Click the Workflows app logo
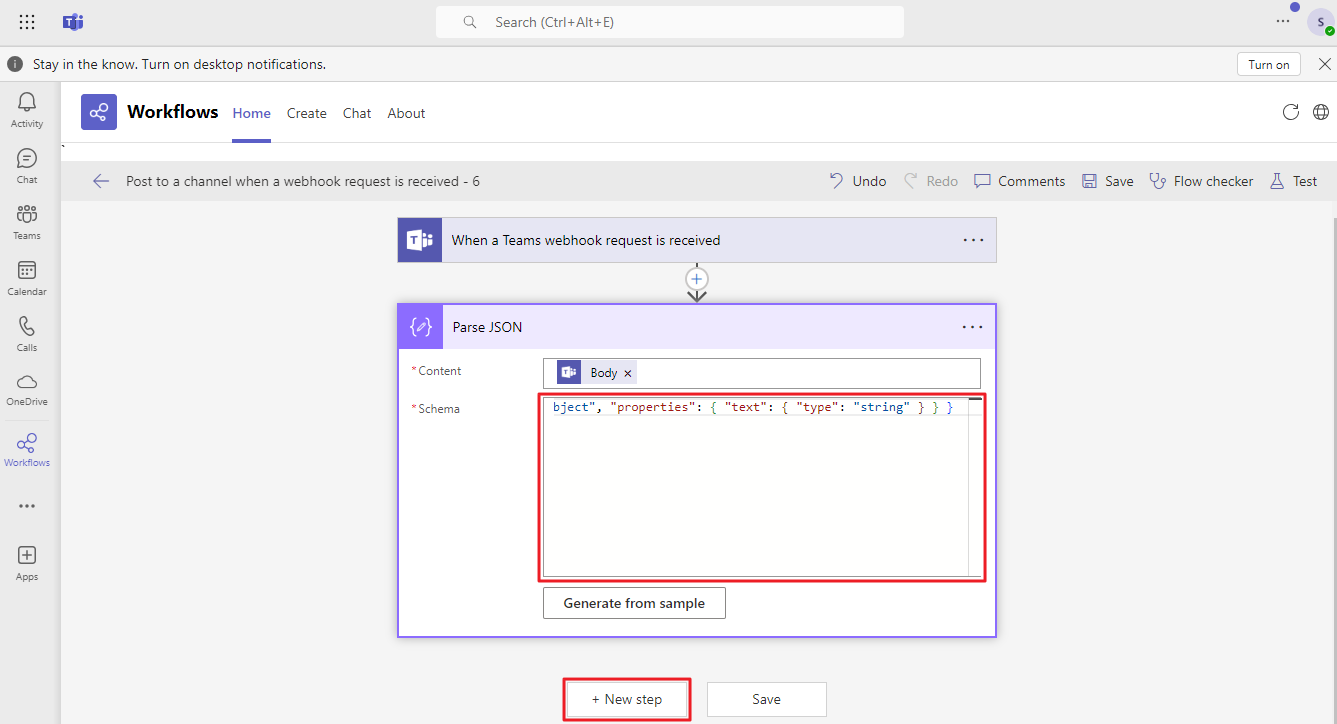1337x724 pixels. click(99, 112)
